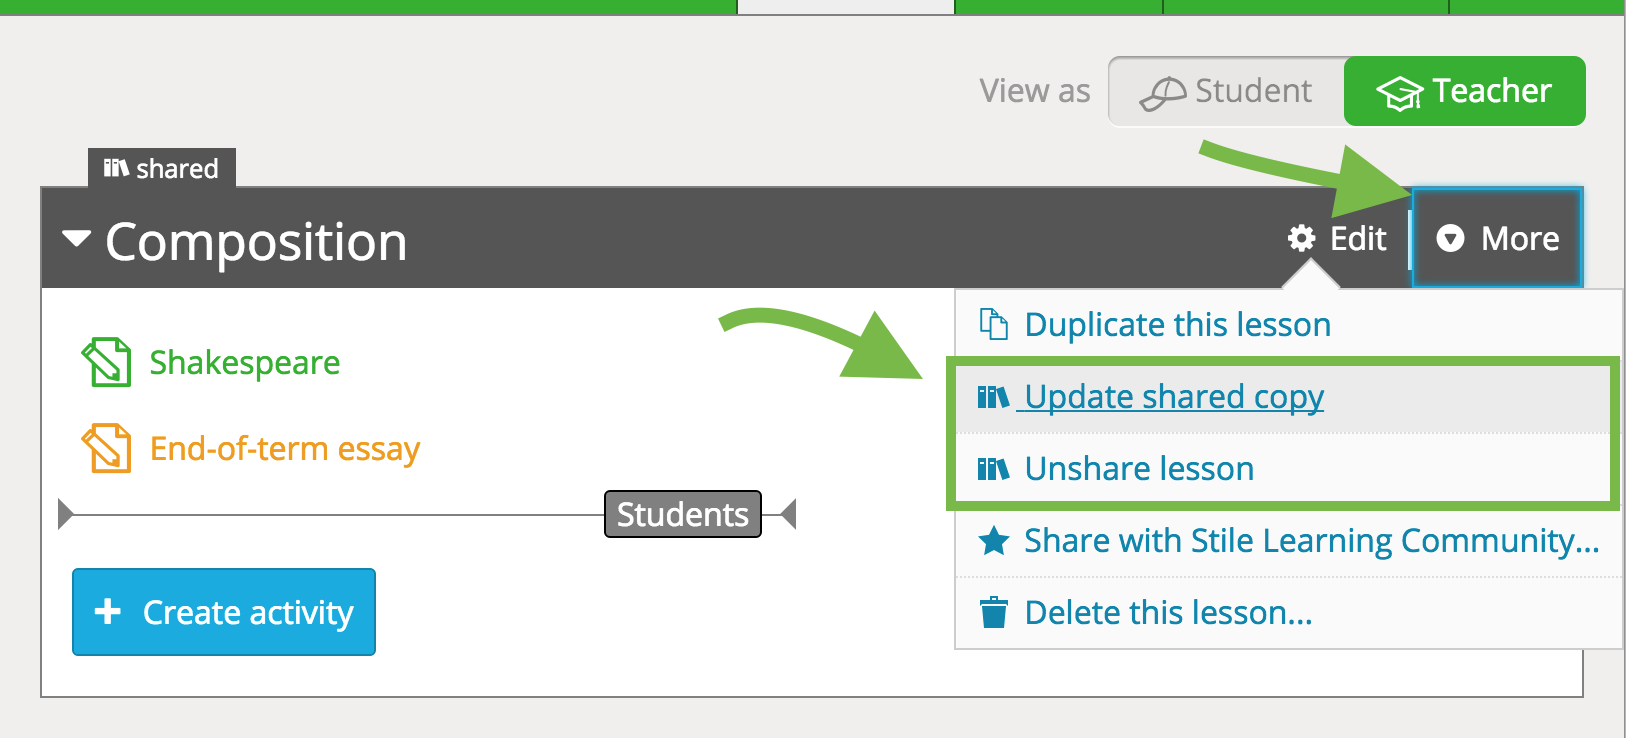The height and width of the screenshot is (738, 1626).
Task: Switch view to Teacher mode
Action: point(1464,91)
